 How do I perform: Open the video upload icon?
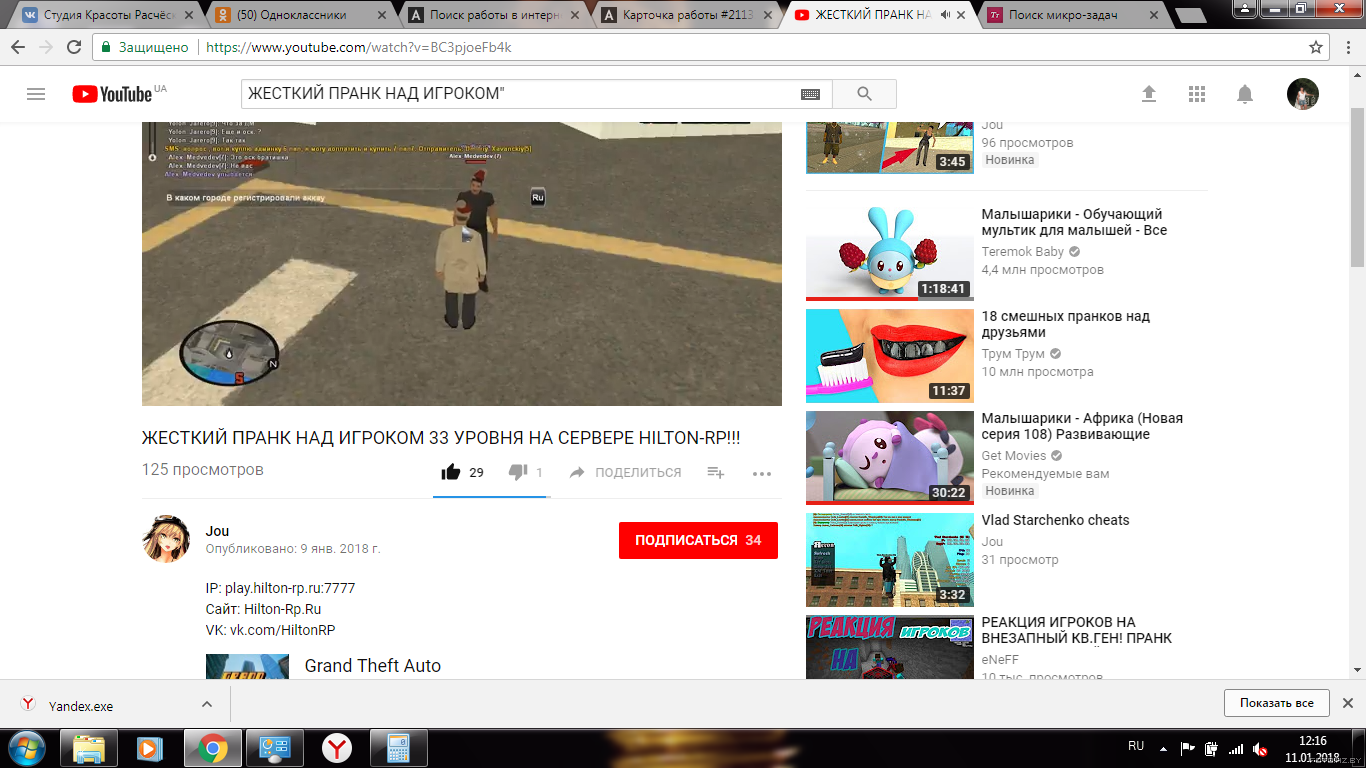click(1149, 94)
